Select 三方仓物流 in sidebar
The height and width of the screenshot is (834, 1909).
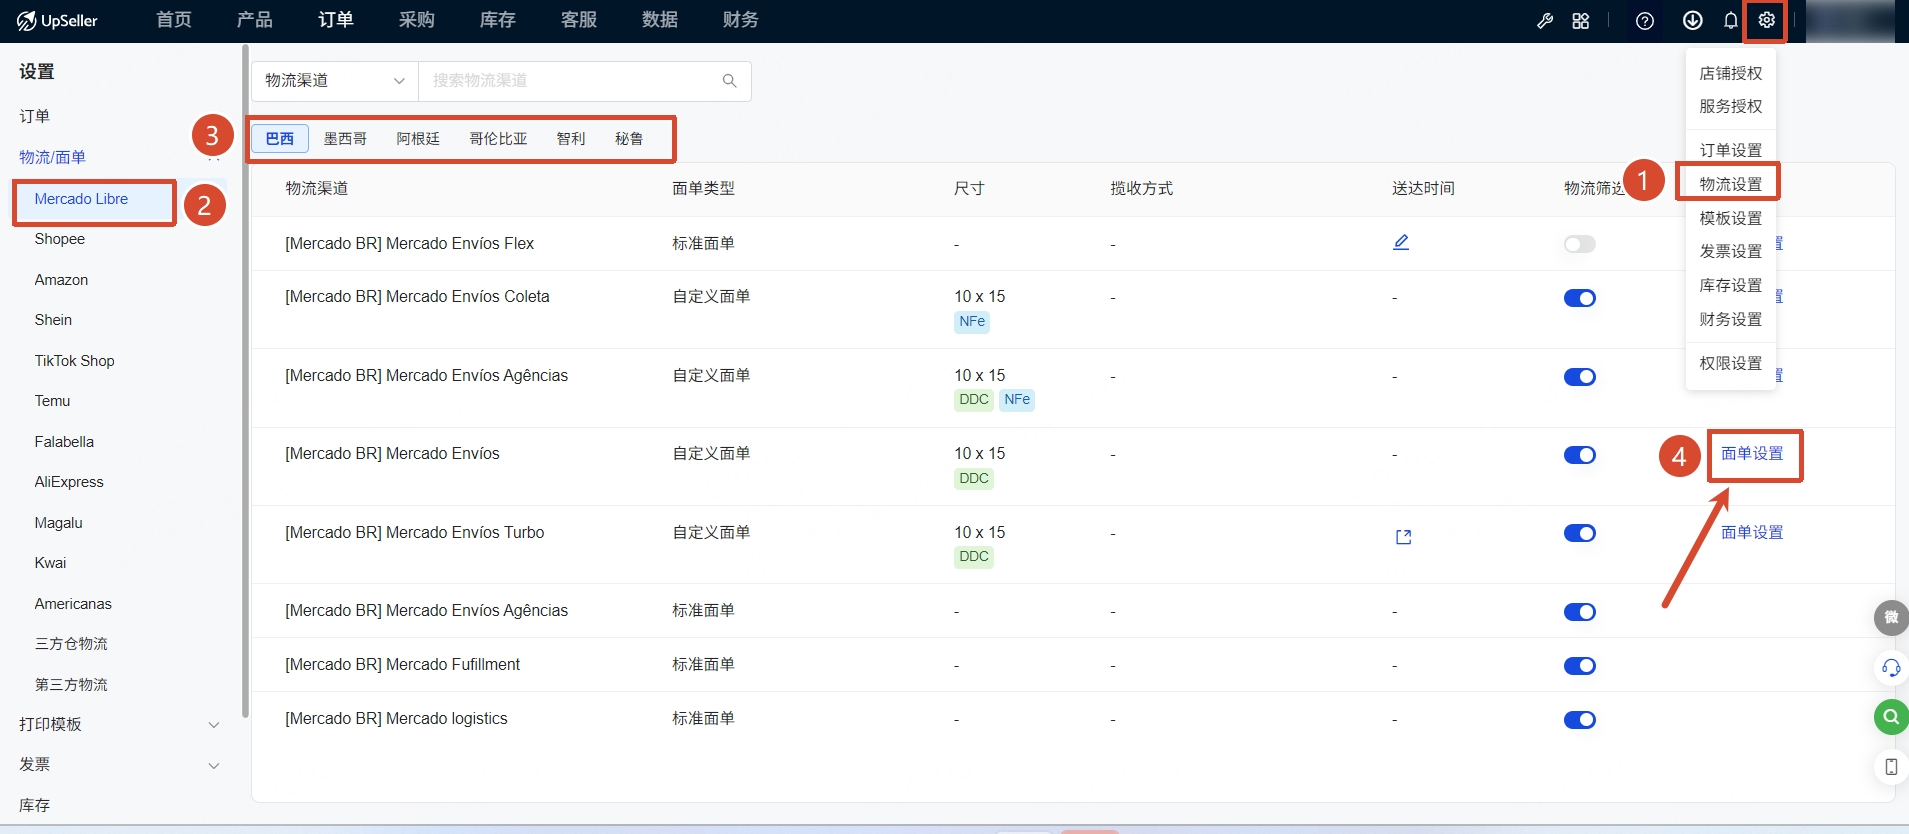[71, 644]
